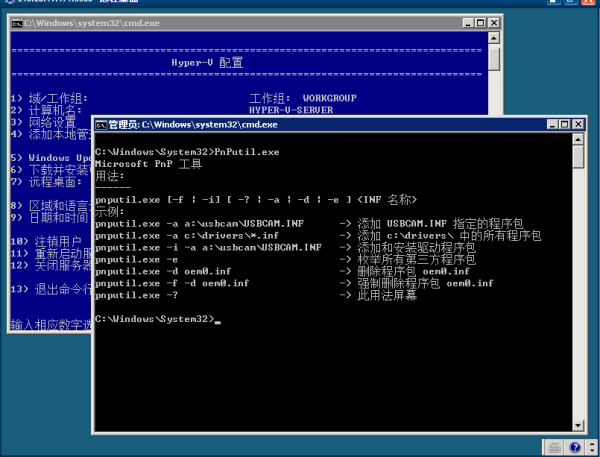Close the Hyper-V configuration cmd window

(492, 22)
